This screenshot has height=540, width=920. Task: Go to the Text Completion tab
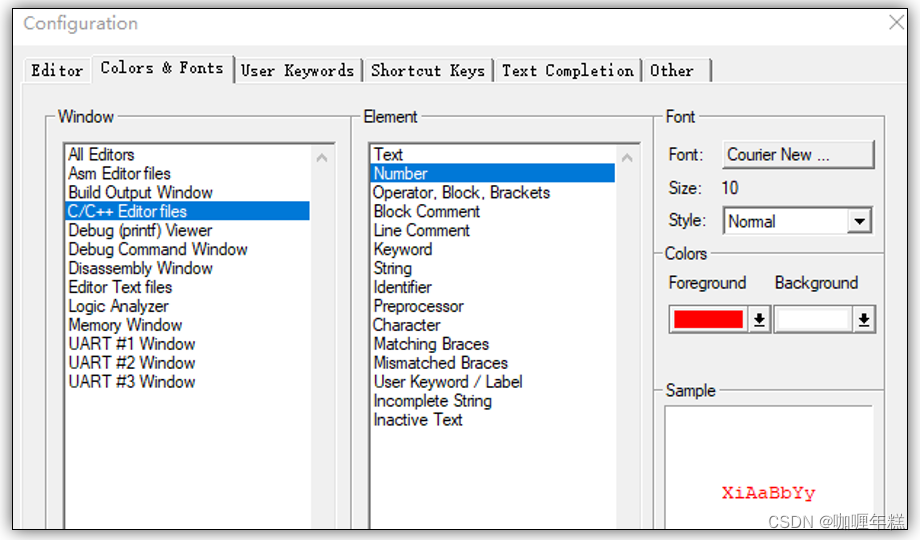[567, 70]
